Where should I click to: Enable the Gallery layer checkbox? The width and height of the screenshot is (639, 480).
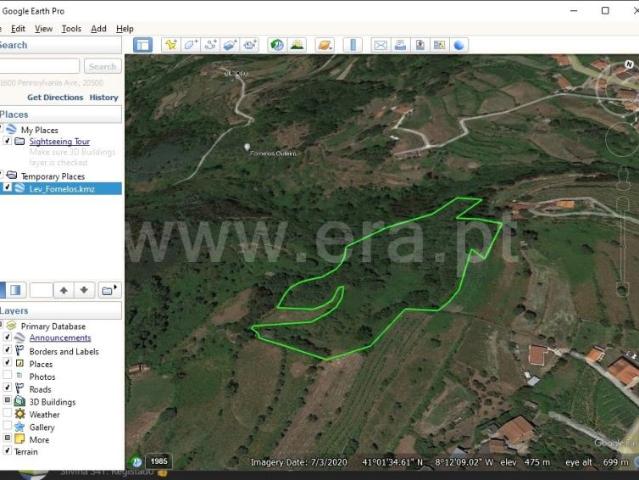pos(7,425)
